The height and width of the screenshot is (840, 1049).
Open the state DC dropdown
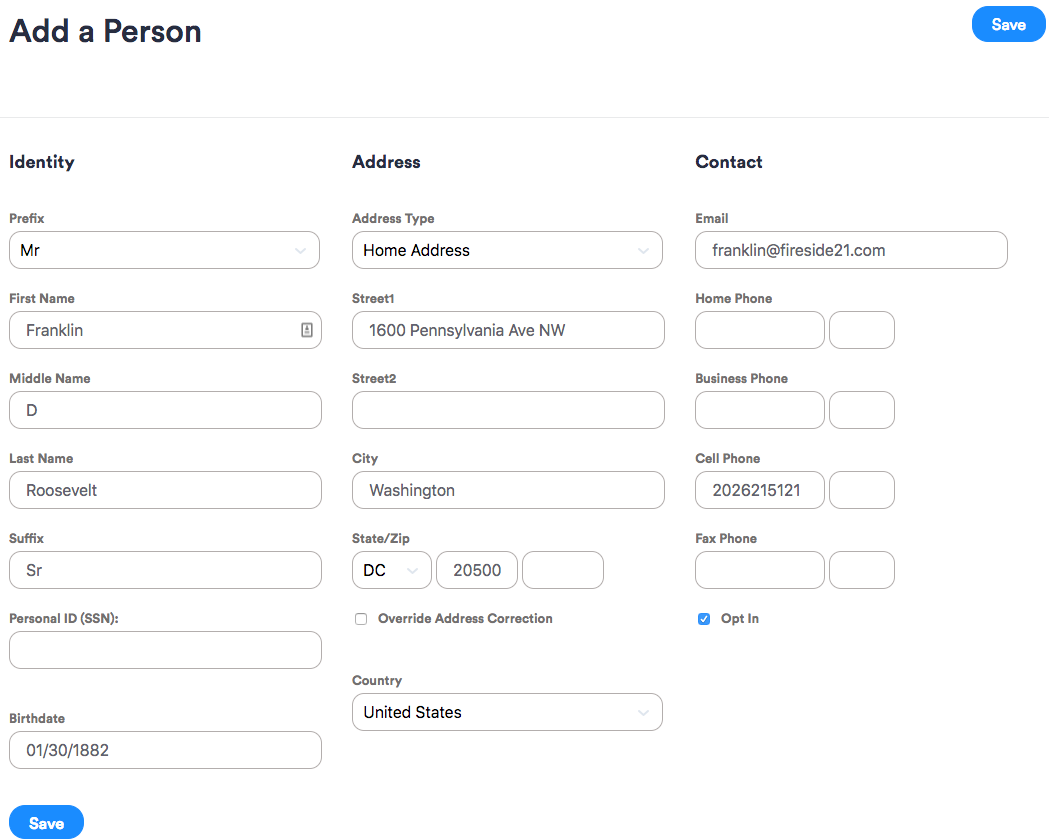tap(391, 570)
